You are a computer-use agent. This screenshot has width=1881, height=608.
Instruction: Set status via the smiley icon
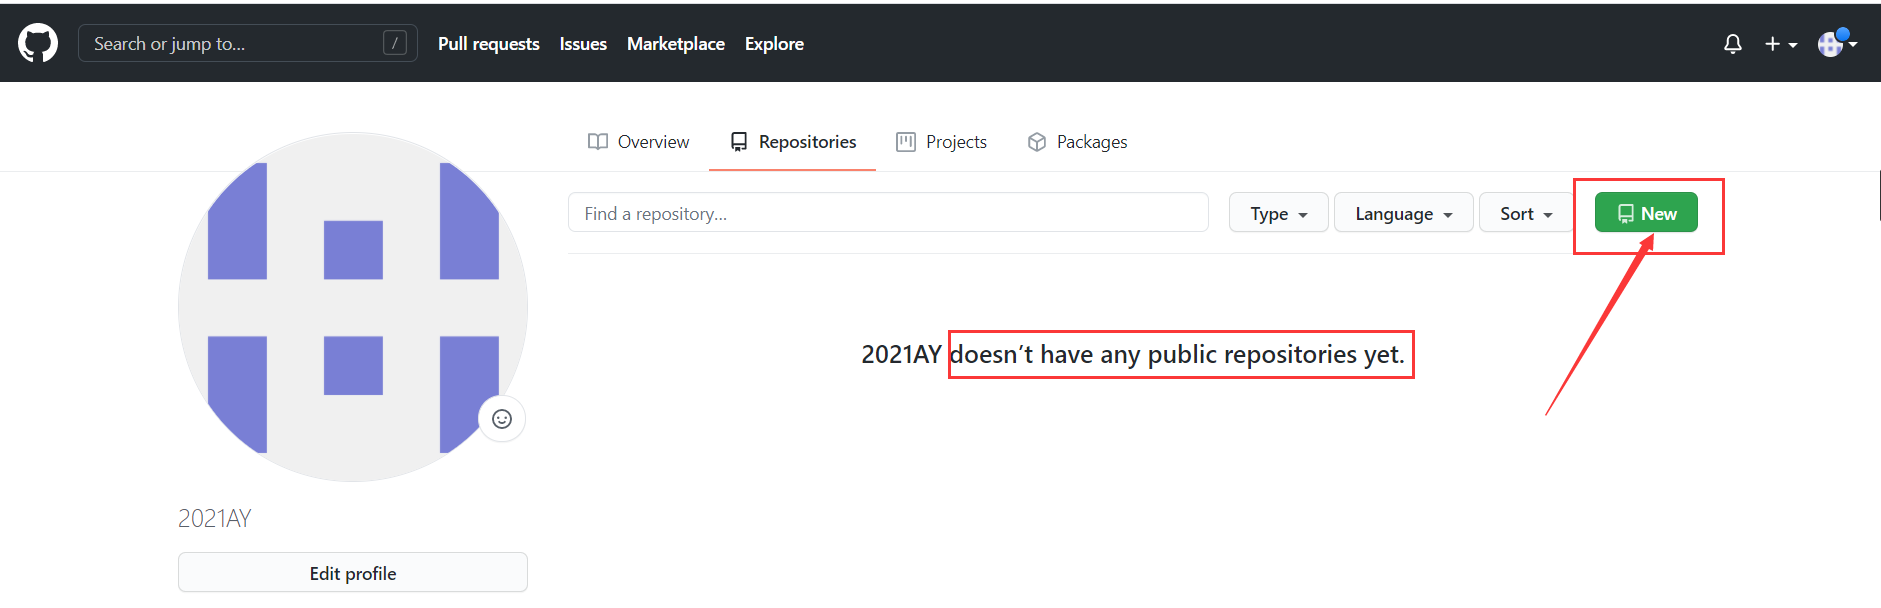[x=502, y=419]
